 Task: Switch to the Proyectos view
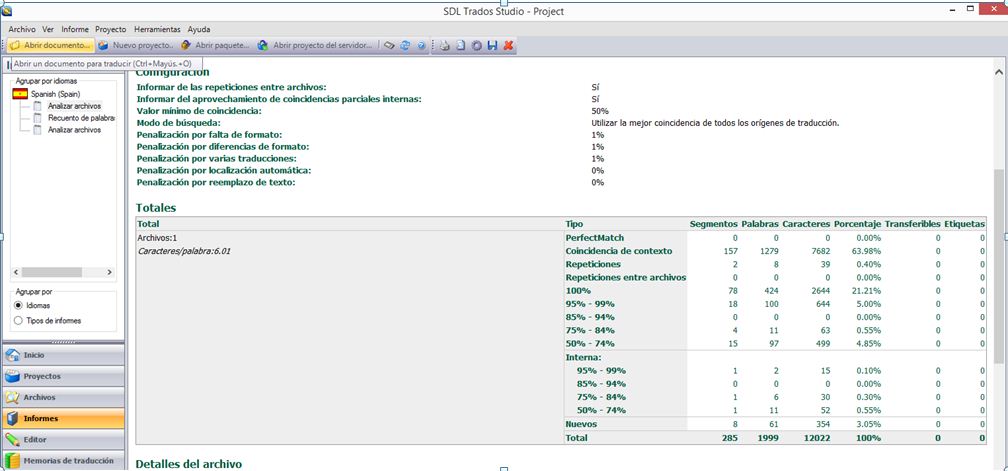pos(63,376)
